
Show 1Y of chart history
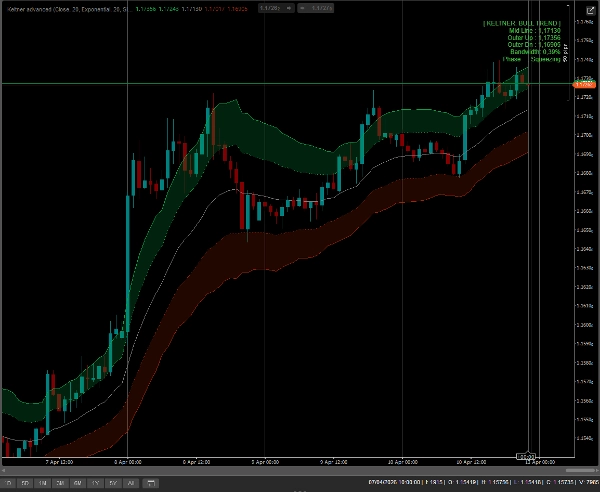coord(95,484)
